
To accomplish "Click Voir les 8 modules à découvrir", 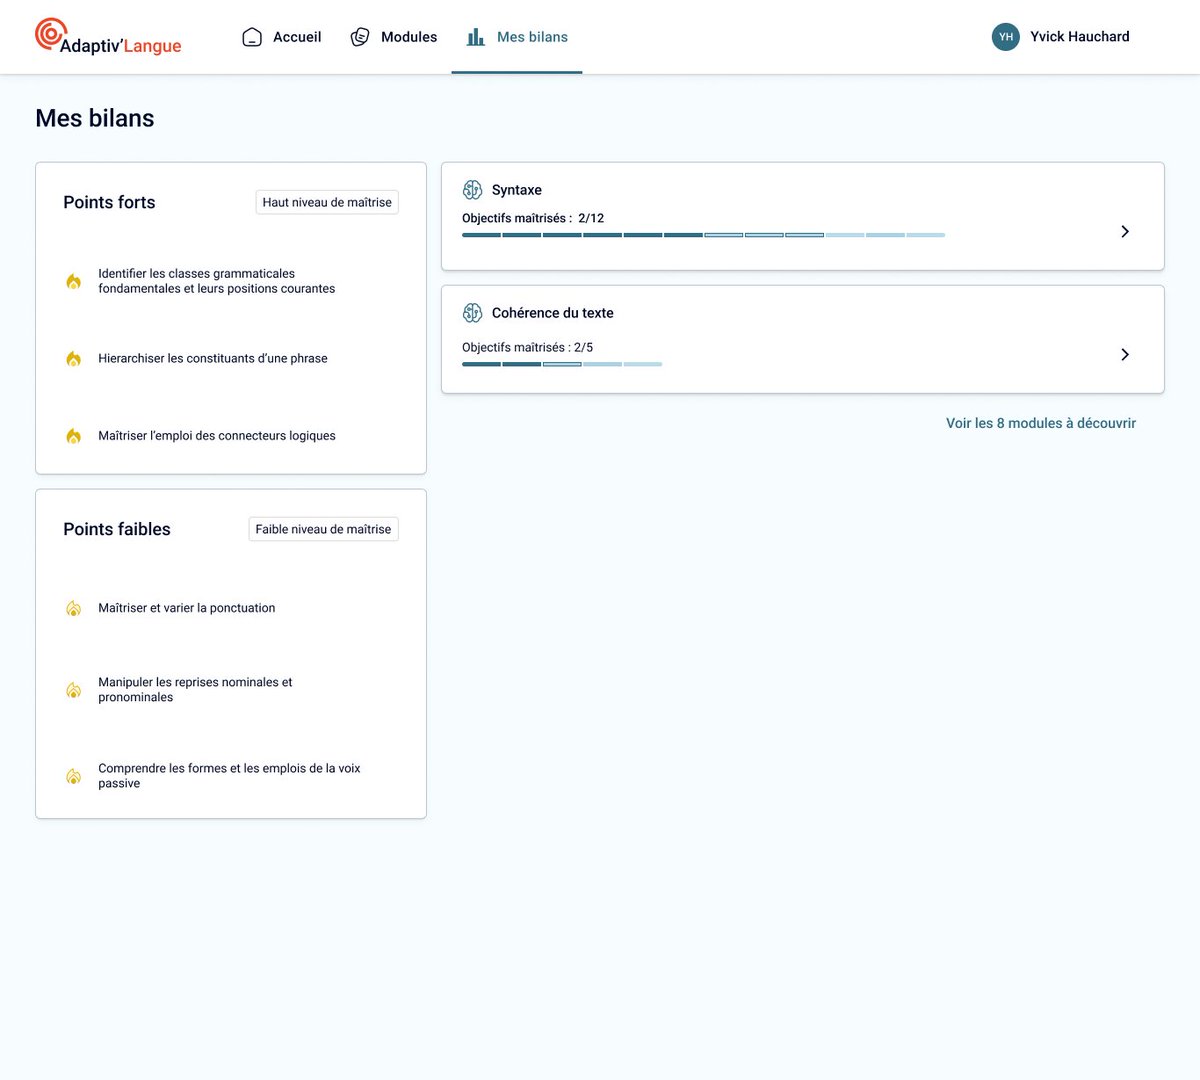I will point(1041,423).
